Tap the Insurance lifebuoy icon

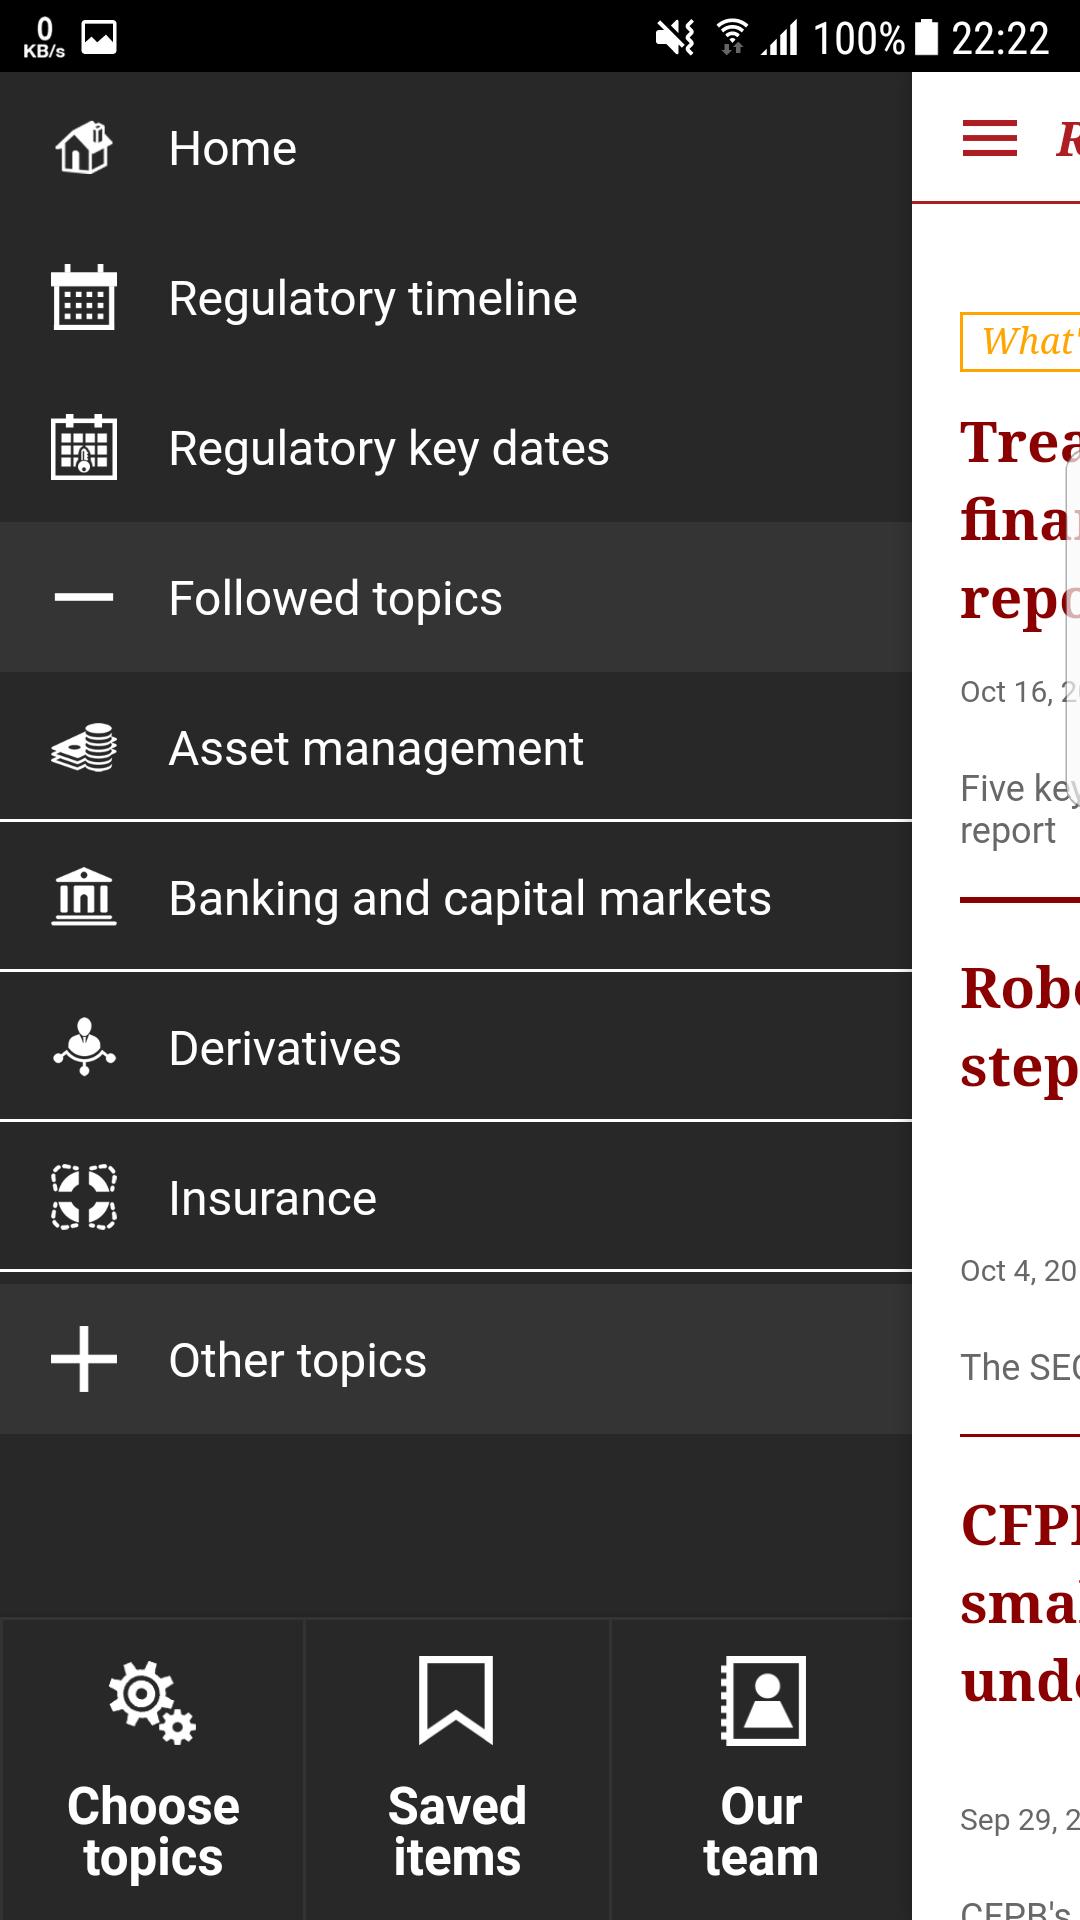(x=84, y=1197)
